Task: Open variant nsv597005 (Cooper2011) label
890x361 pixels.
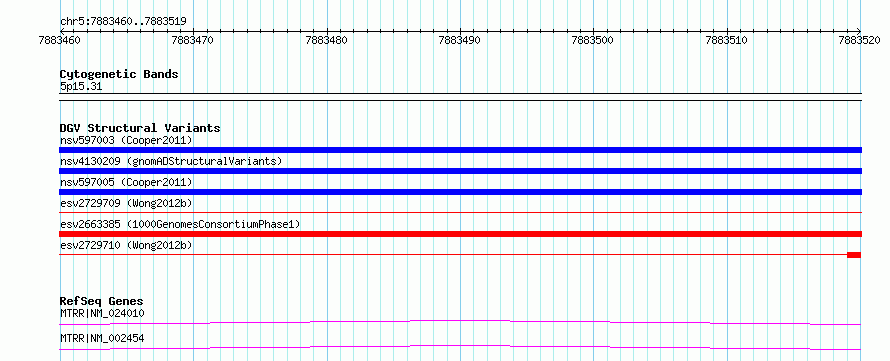Action: click(126, 182)
